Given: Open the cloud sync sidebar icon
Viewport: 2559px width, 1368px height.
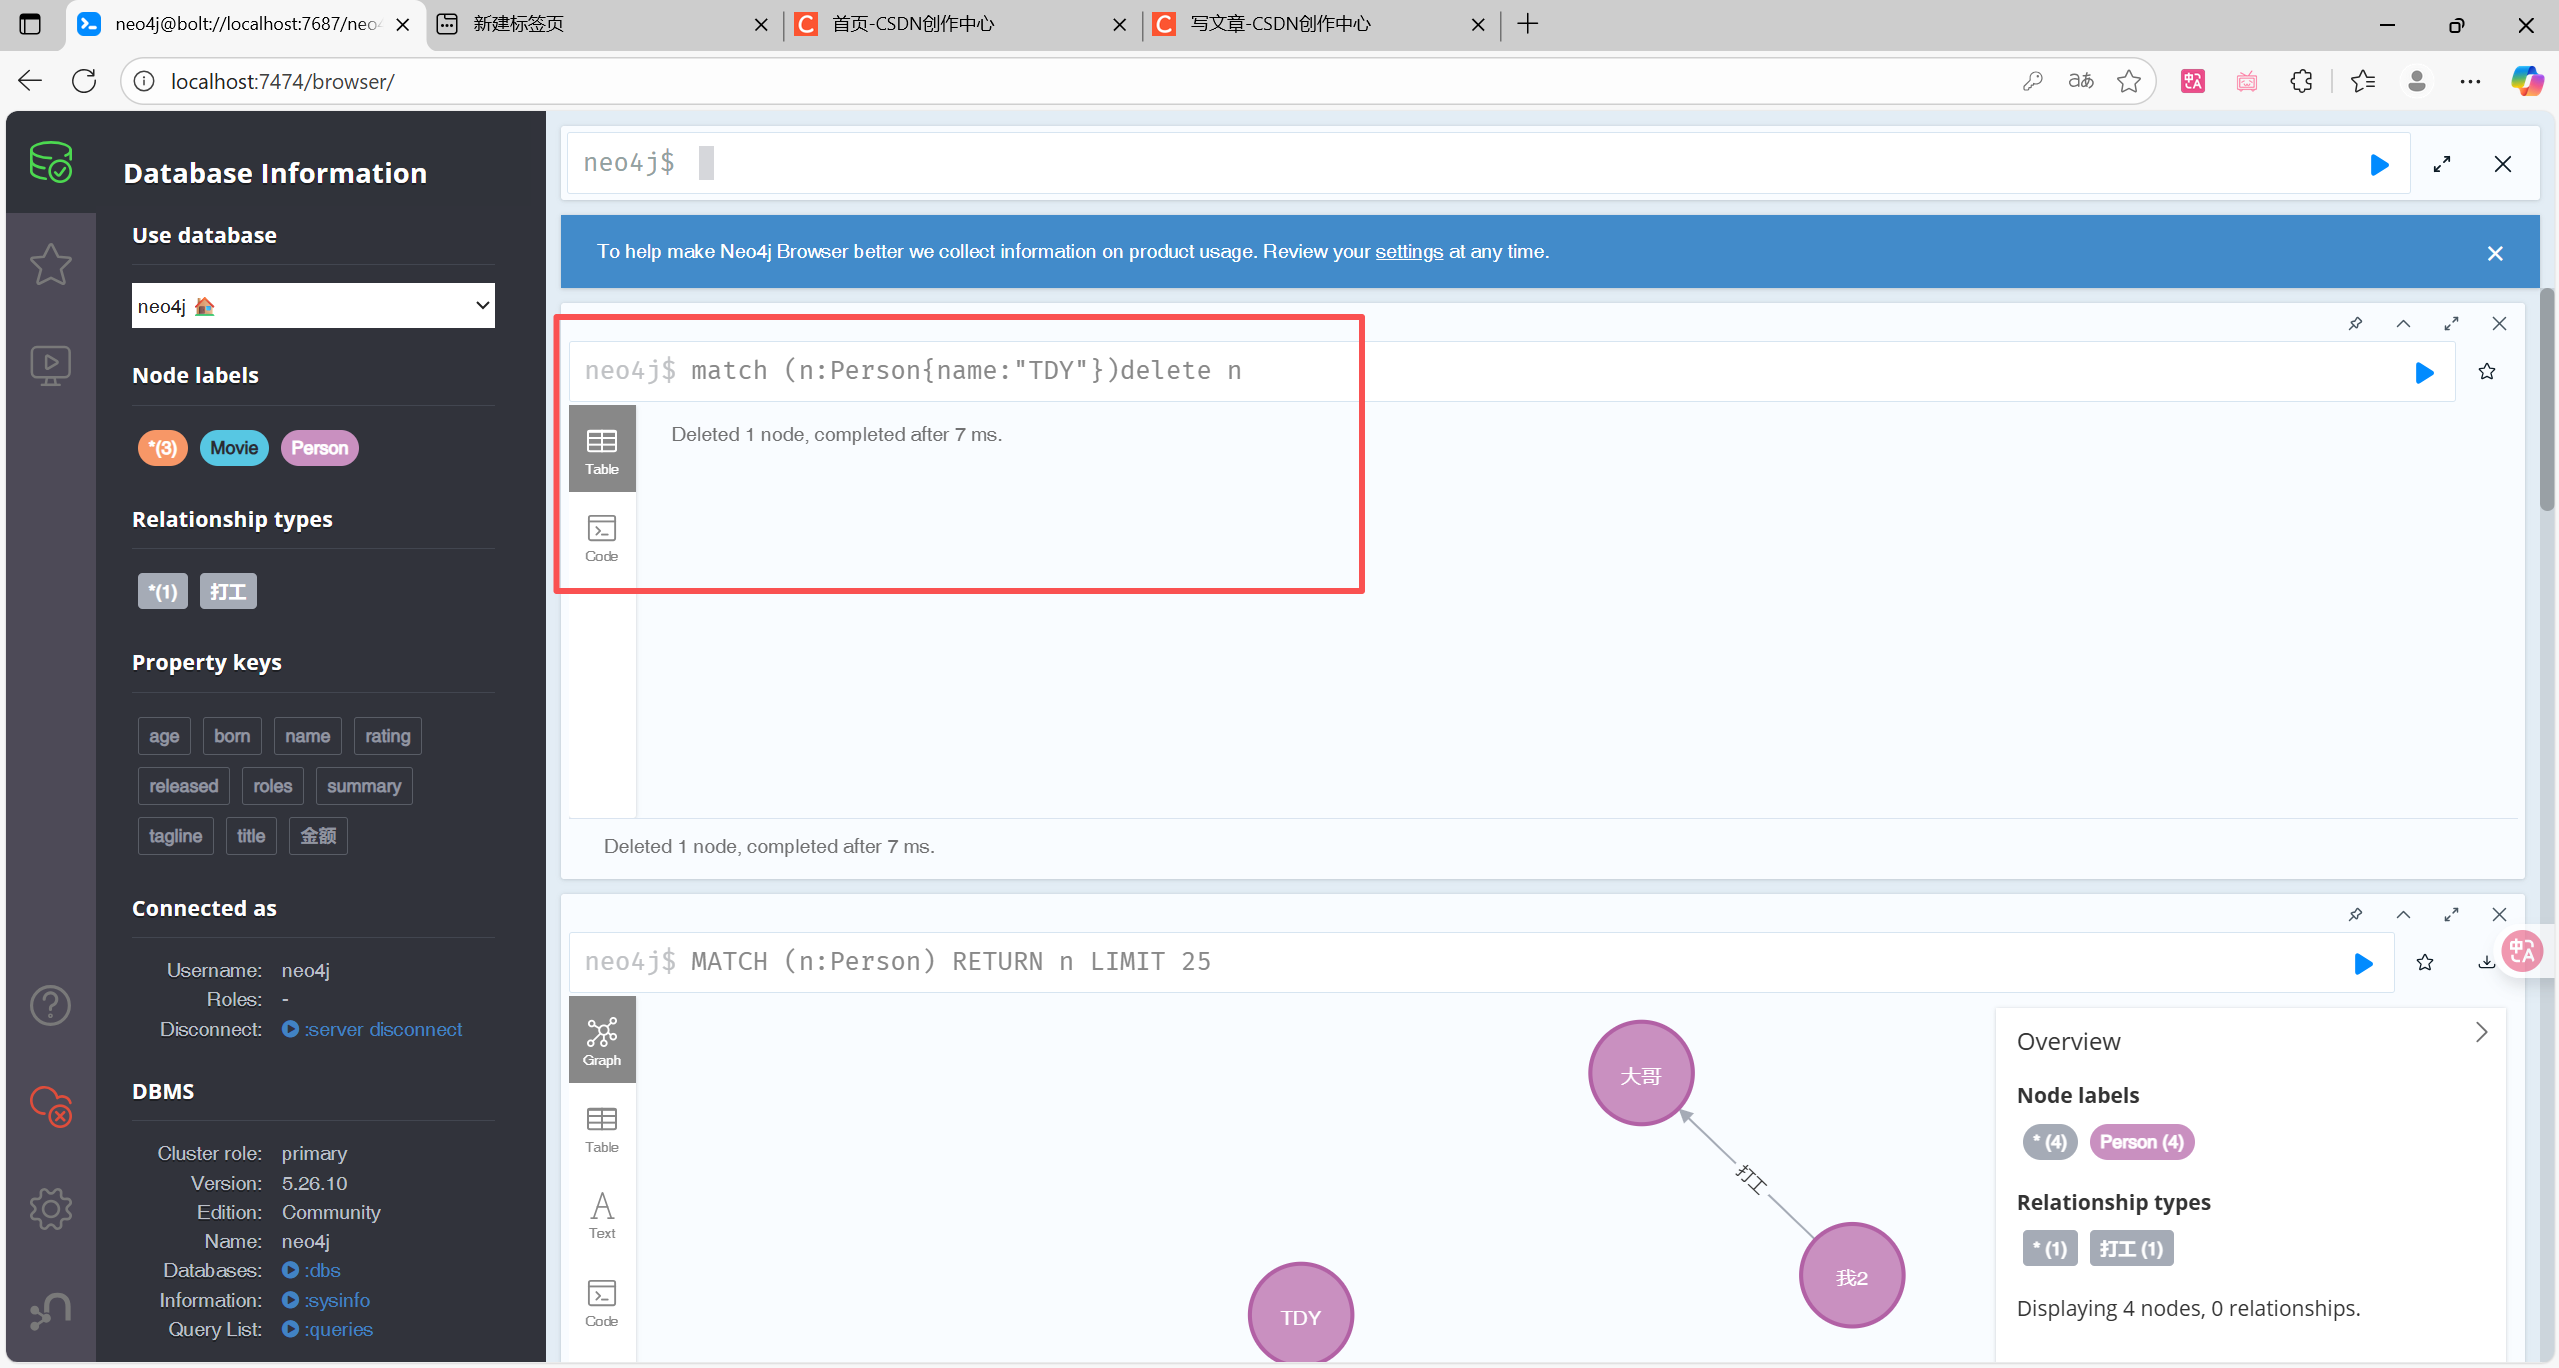Looking at the screenshot, I should point(50,1106).
